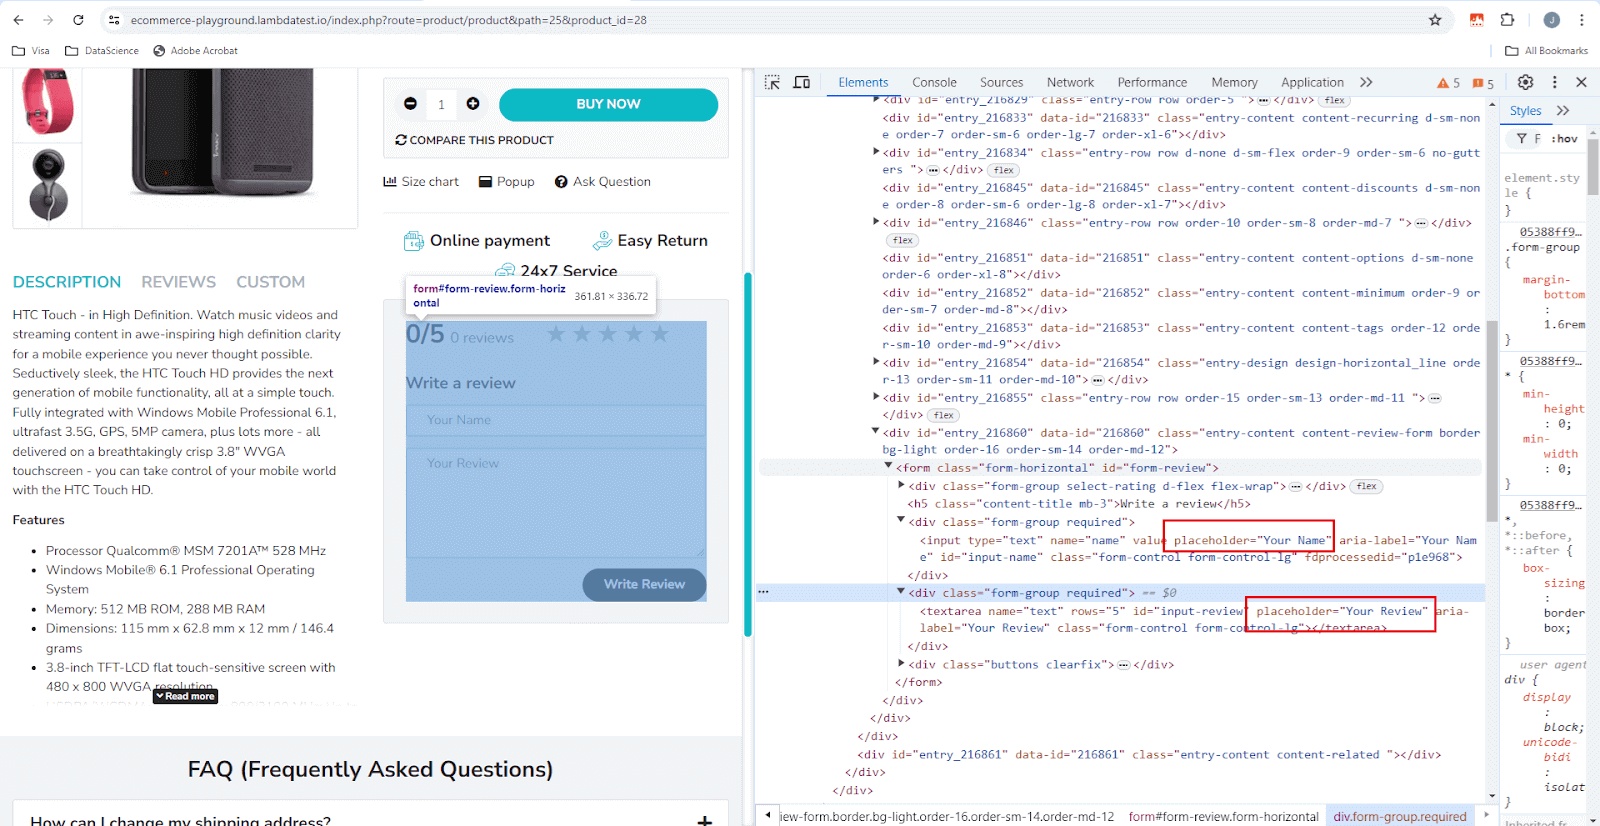Switch to the Console tab

934,82
